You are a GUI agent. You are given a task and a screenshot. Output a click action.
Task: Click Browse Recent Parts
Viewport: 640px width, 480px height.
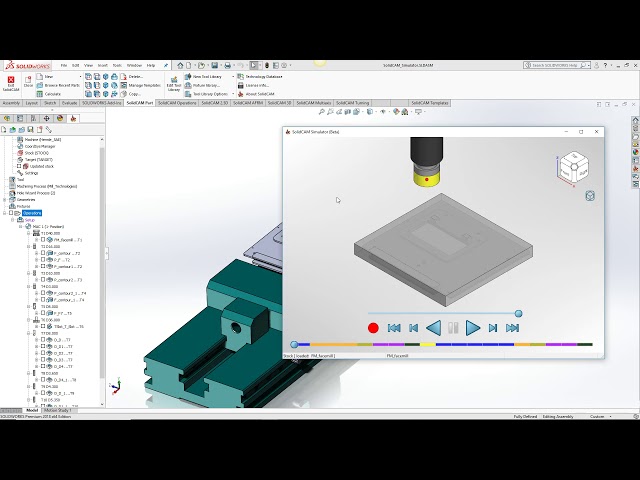coord(58,85)
